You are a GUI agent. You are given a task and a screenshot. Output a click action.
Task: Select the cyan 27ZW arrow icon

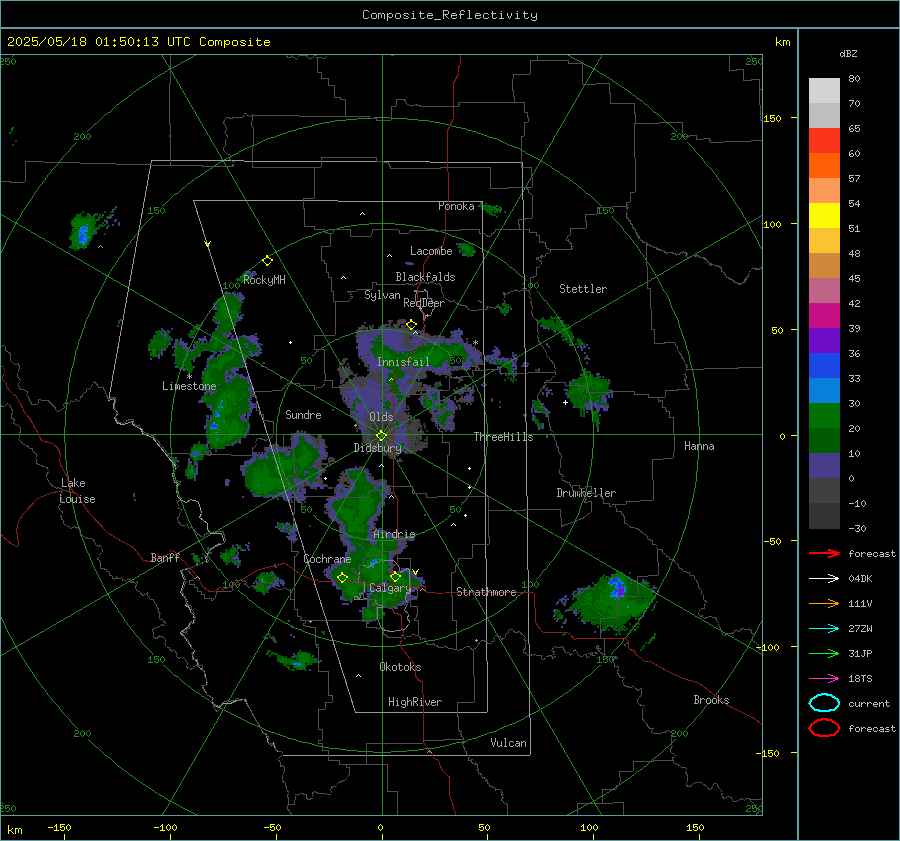click(824, 629)
